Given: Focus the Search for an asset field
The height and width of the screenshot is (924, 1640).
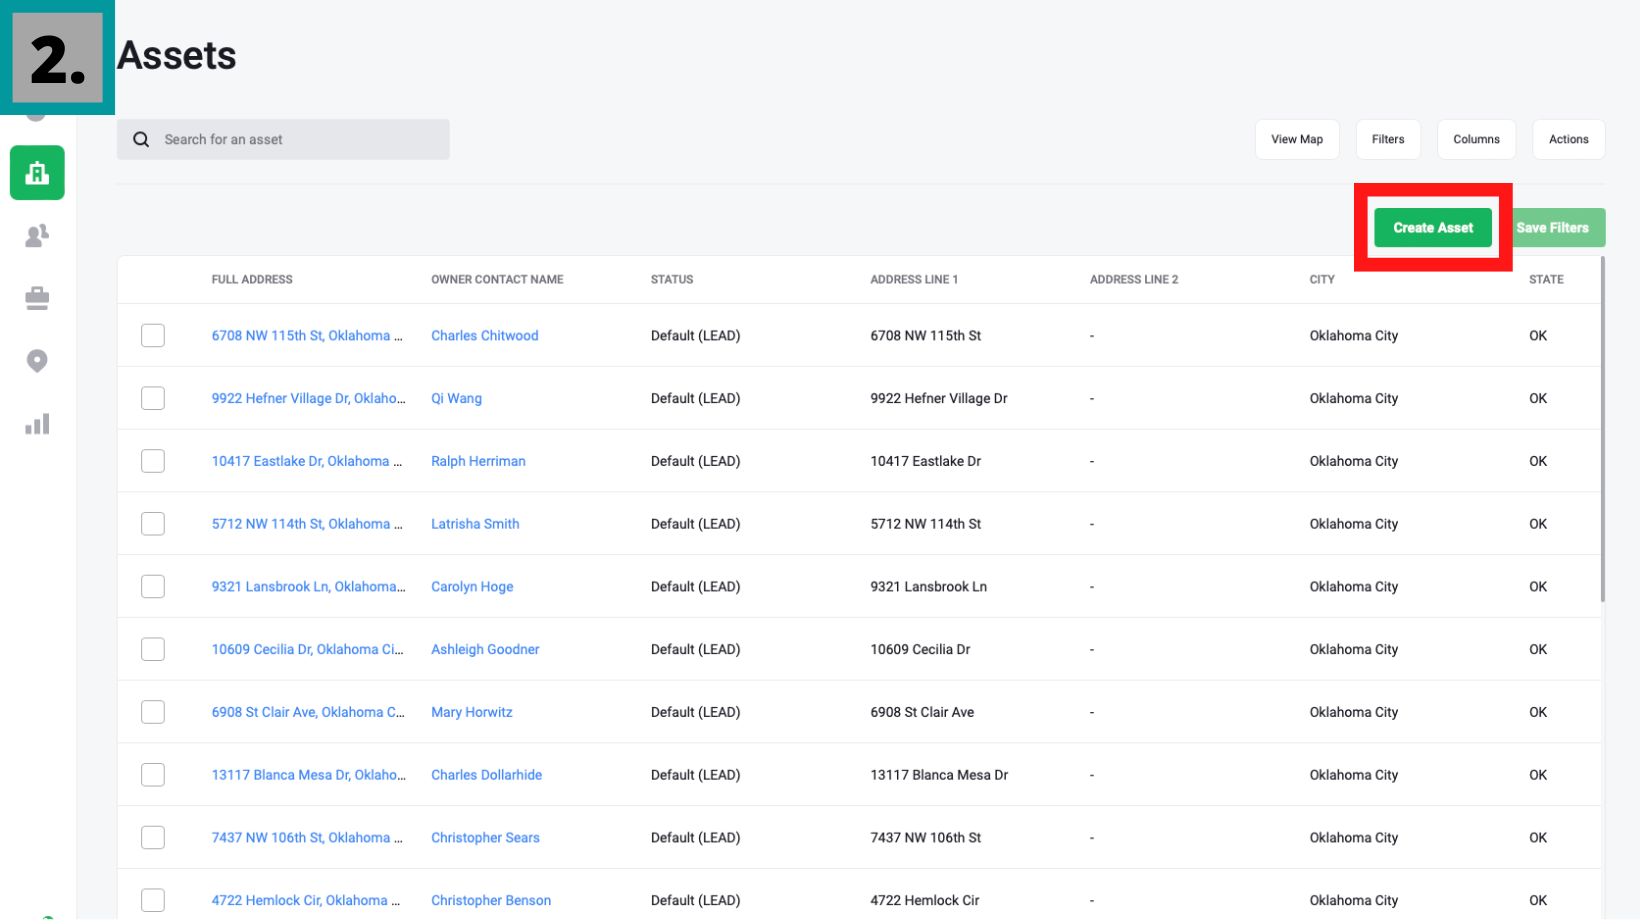Looking at the screenshot, I should 283,140.
